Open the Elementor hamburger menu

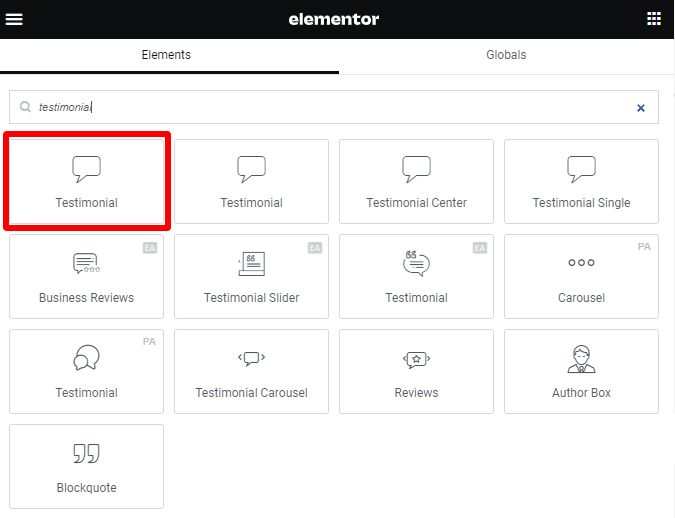[14, 19]
